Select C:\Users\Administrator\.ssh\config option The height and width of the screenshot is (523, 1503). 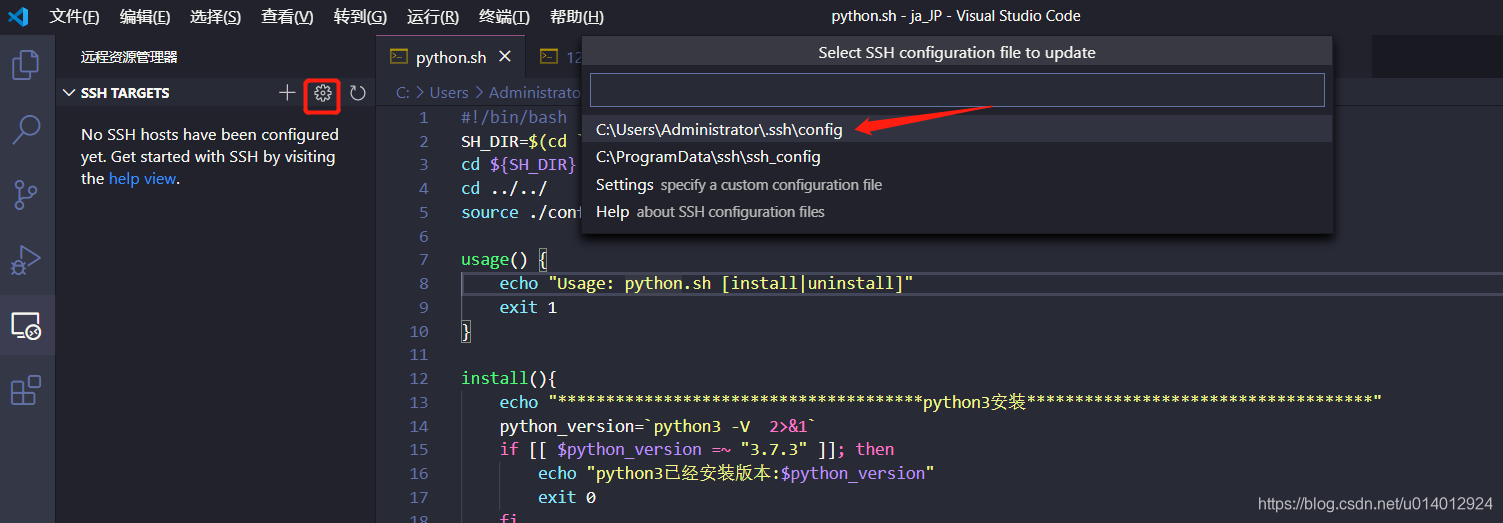click(x=957, y=129)
